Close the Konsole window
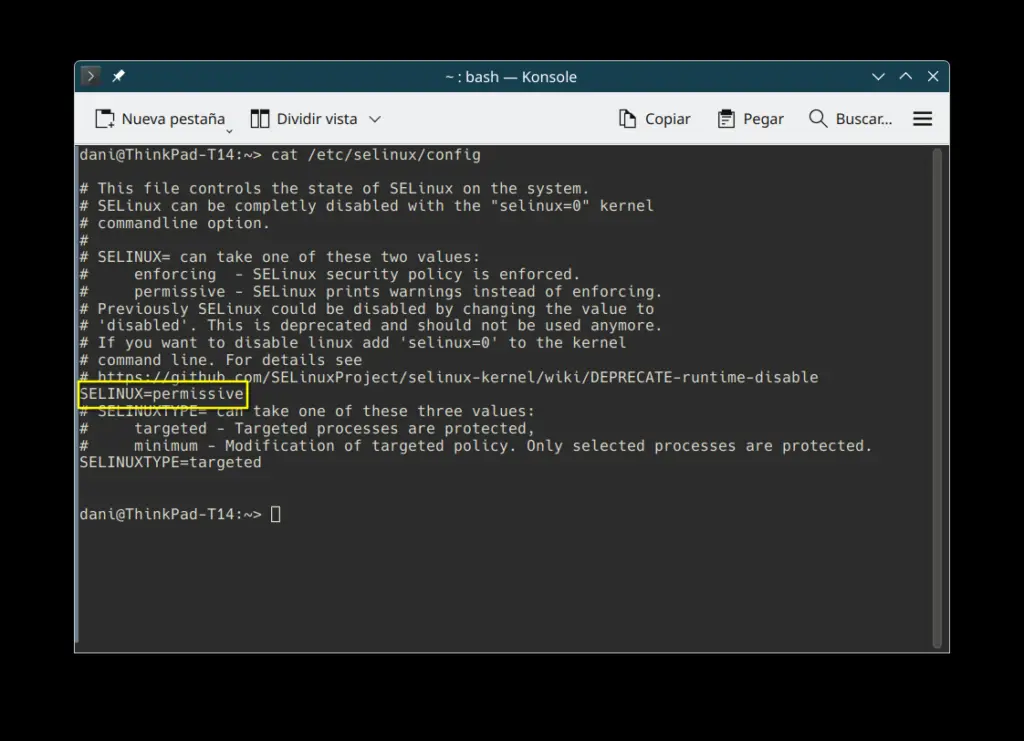The image size is (1024, 741). pos(932,77)
